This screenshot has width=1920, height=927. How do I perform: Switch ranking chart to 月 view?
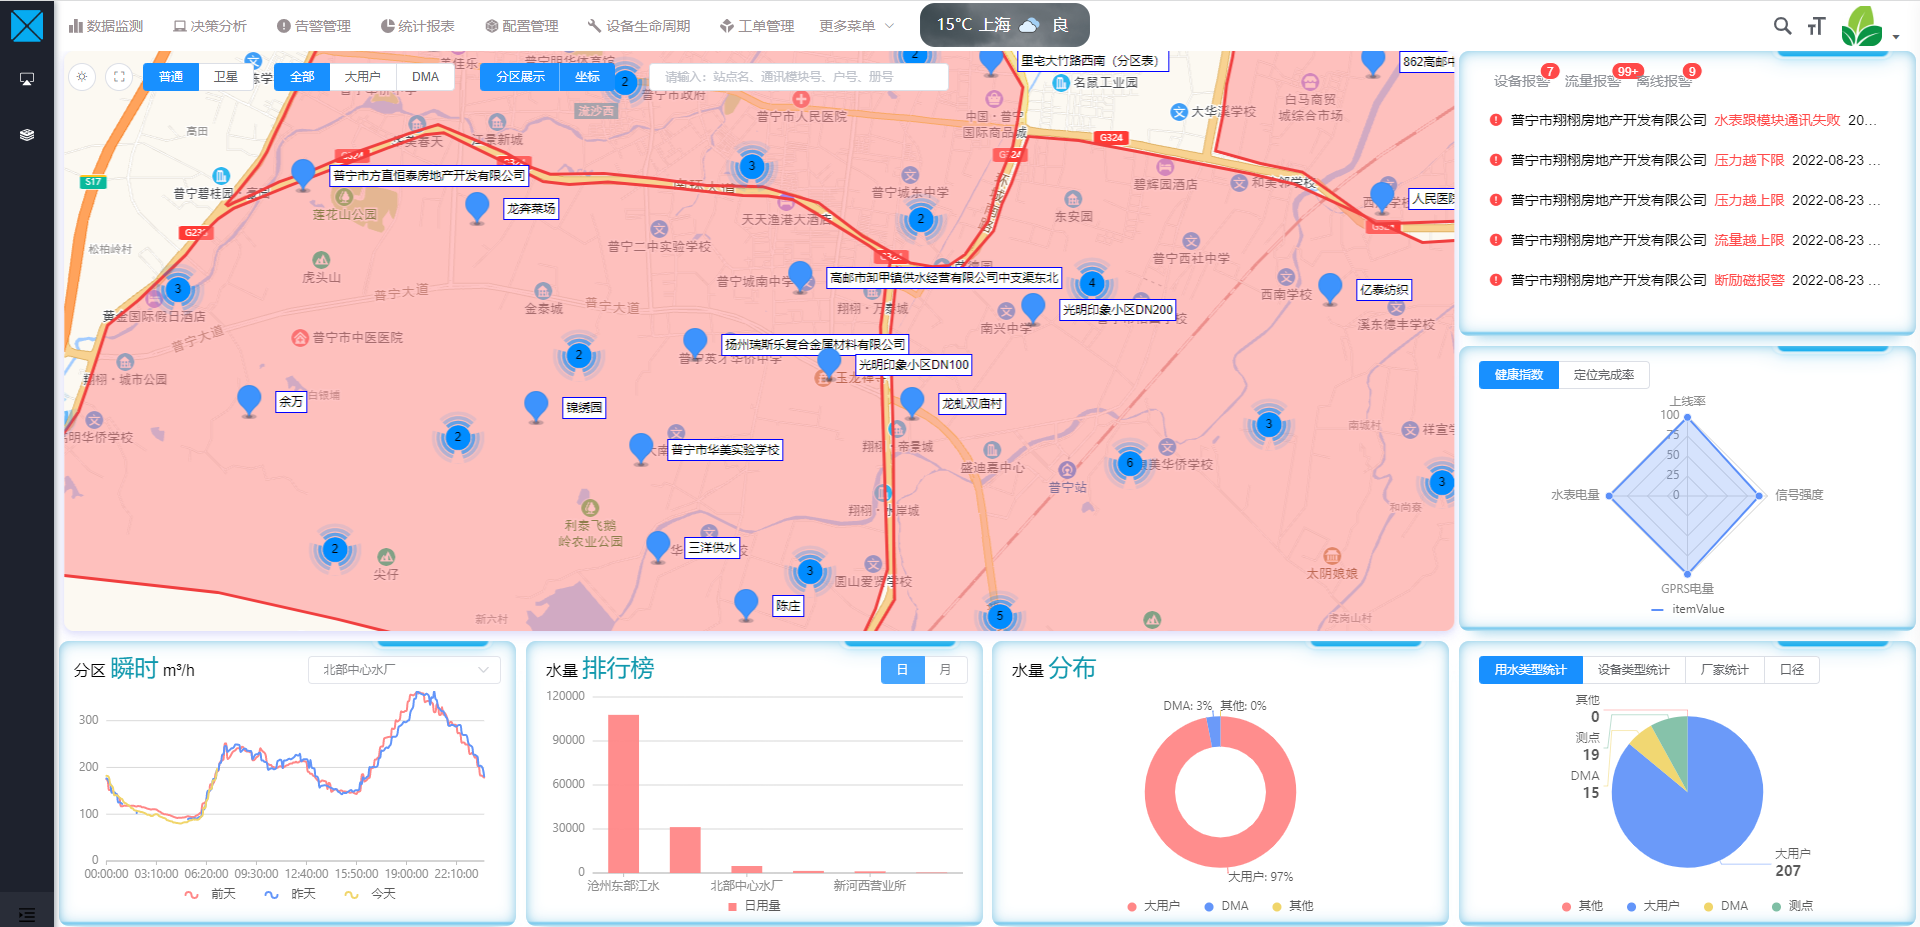945,670
